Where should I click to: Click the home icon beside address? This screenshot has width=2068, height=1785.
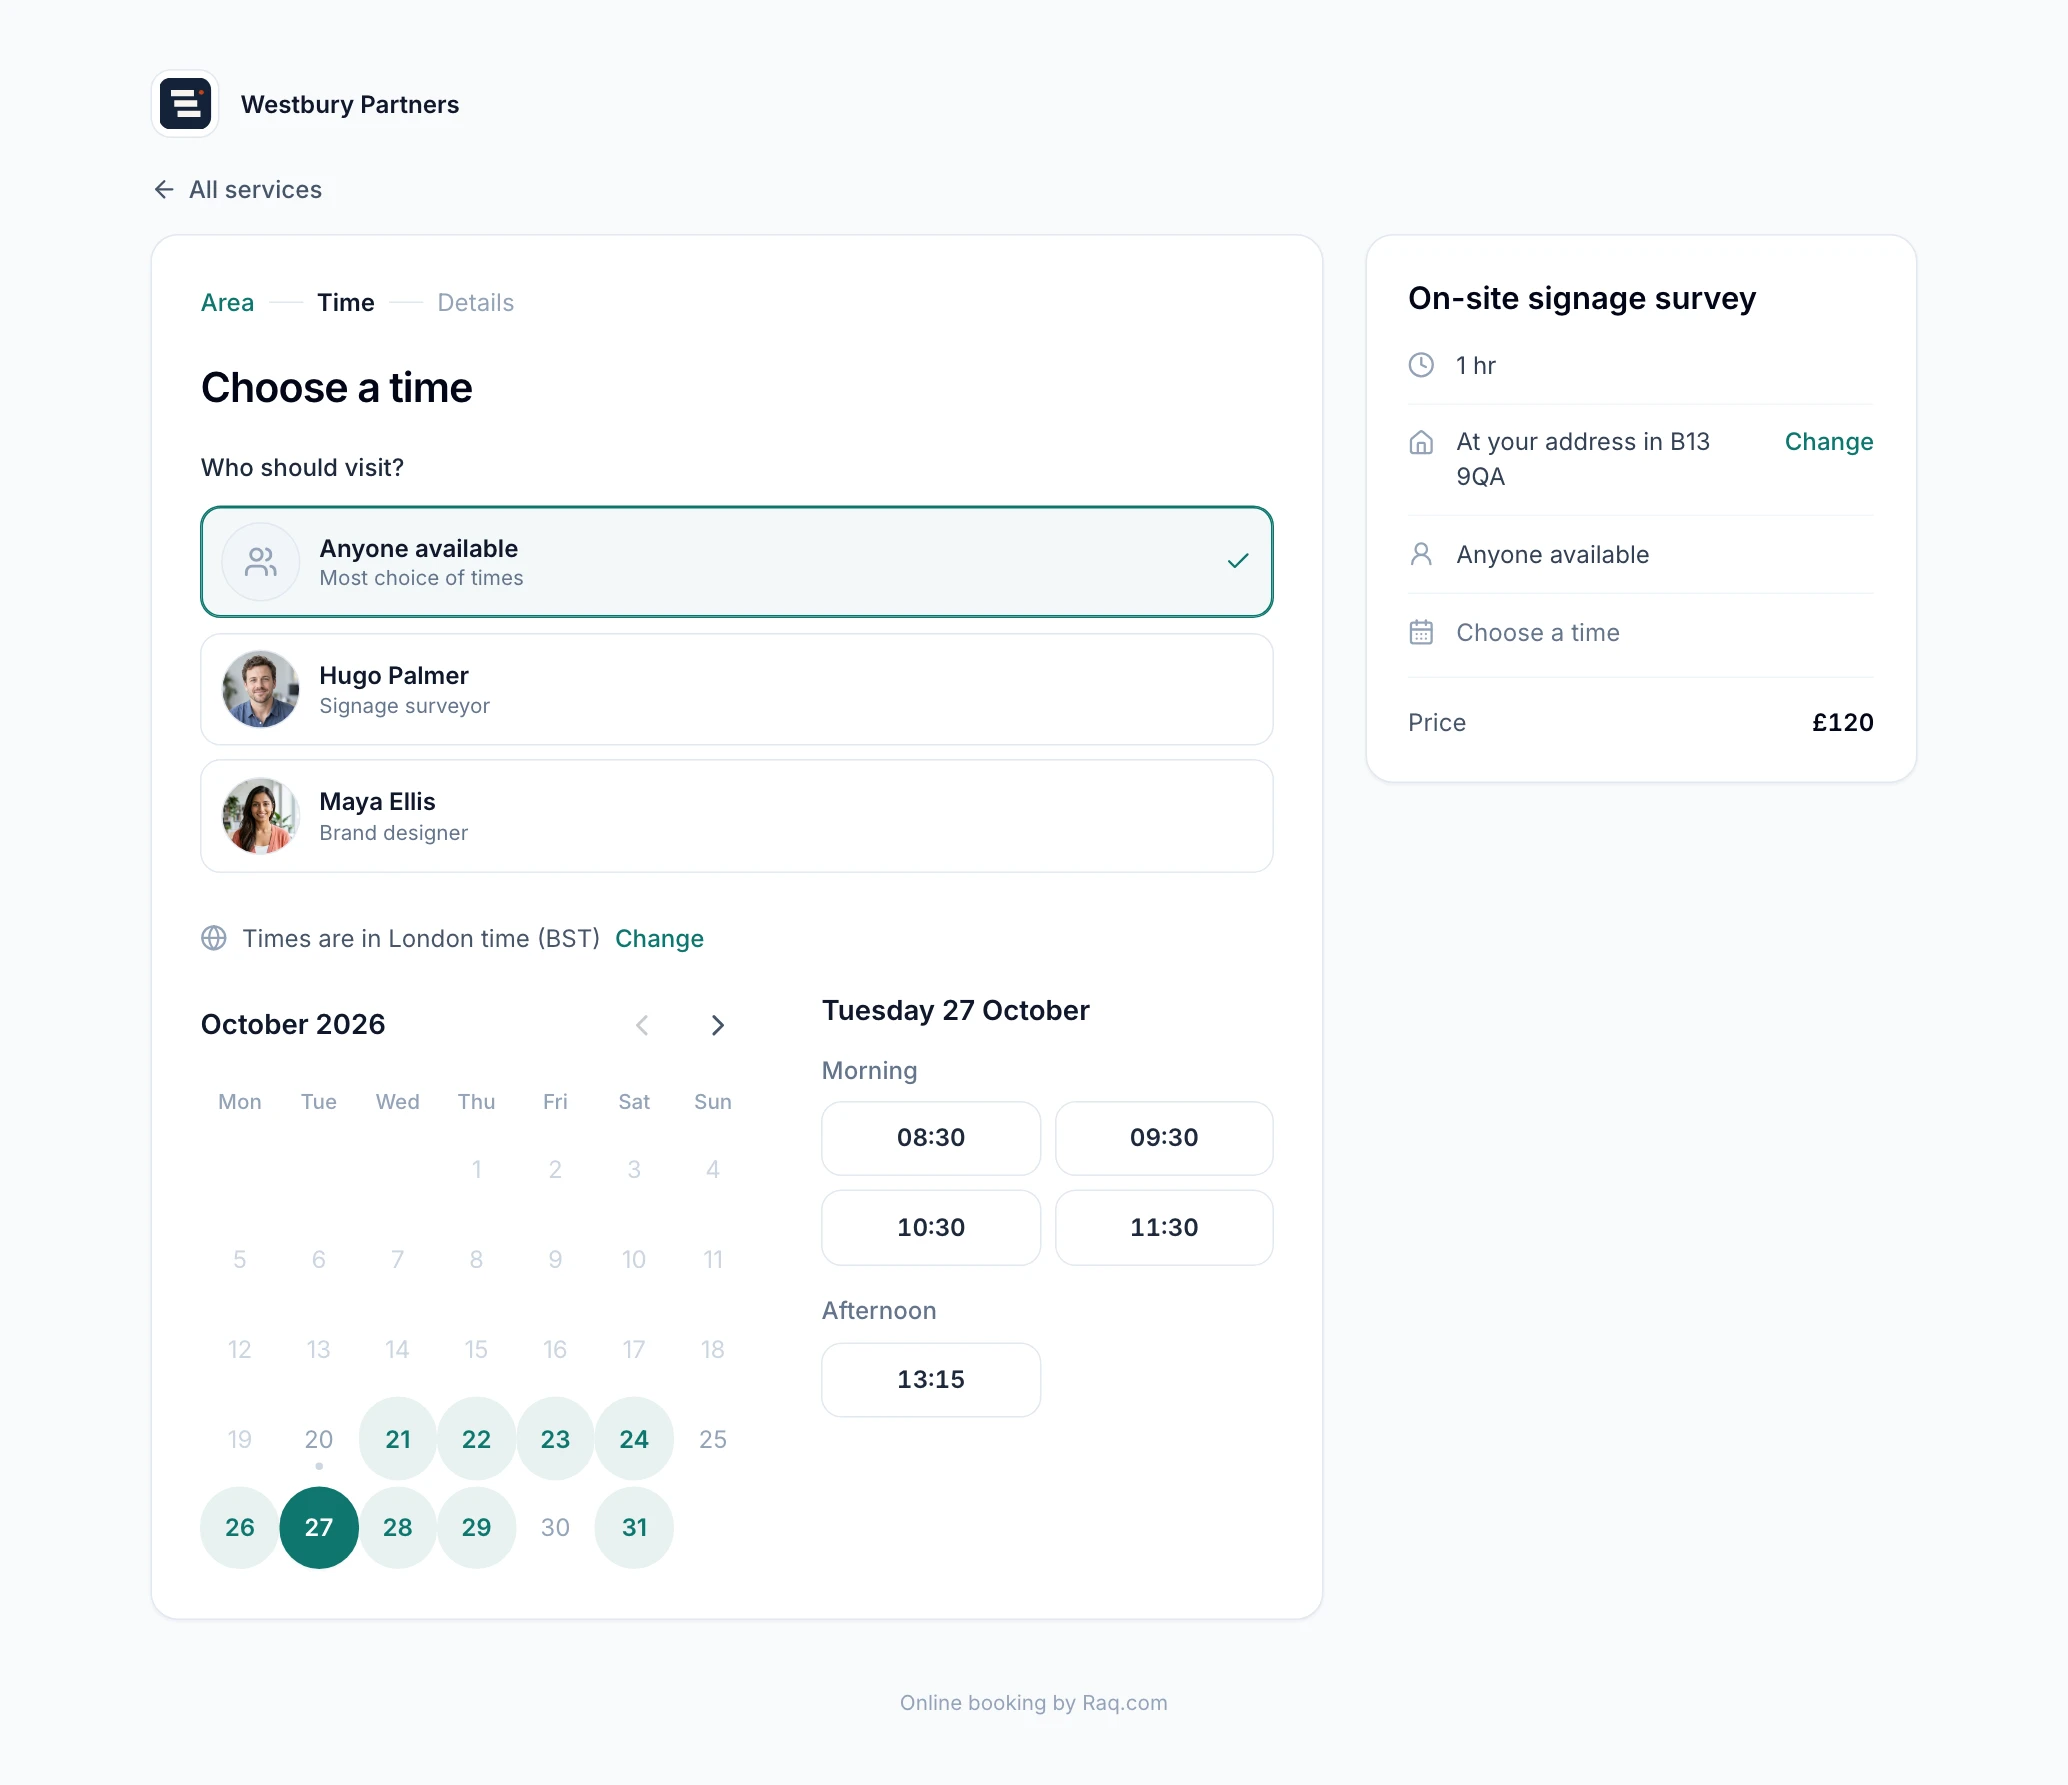[1421, 442]
